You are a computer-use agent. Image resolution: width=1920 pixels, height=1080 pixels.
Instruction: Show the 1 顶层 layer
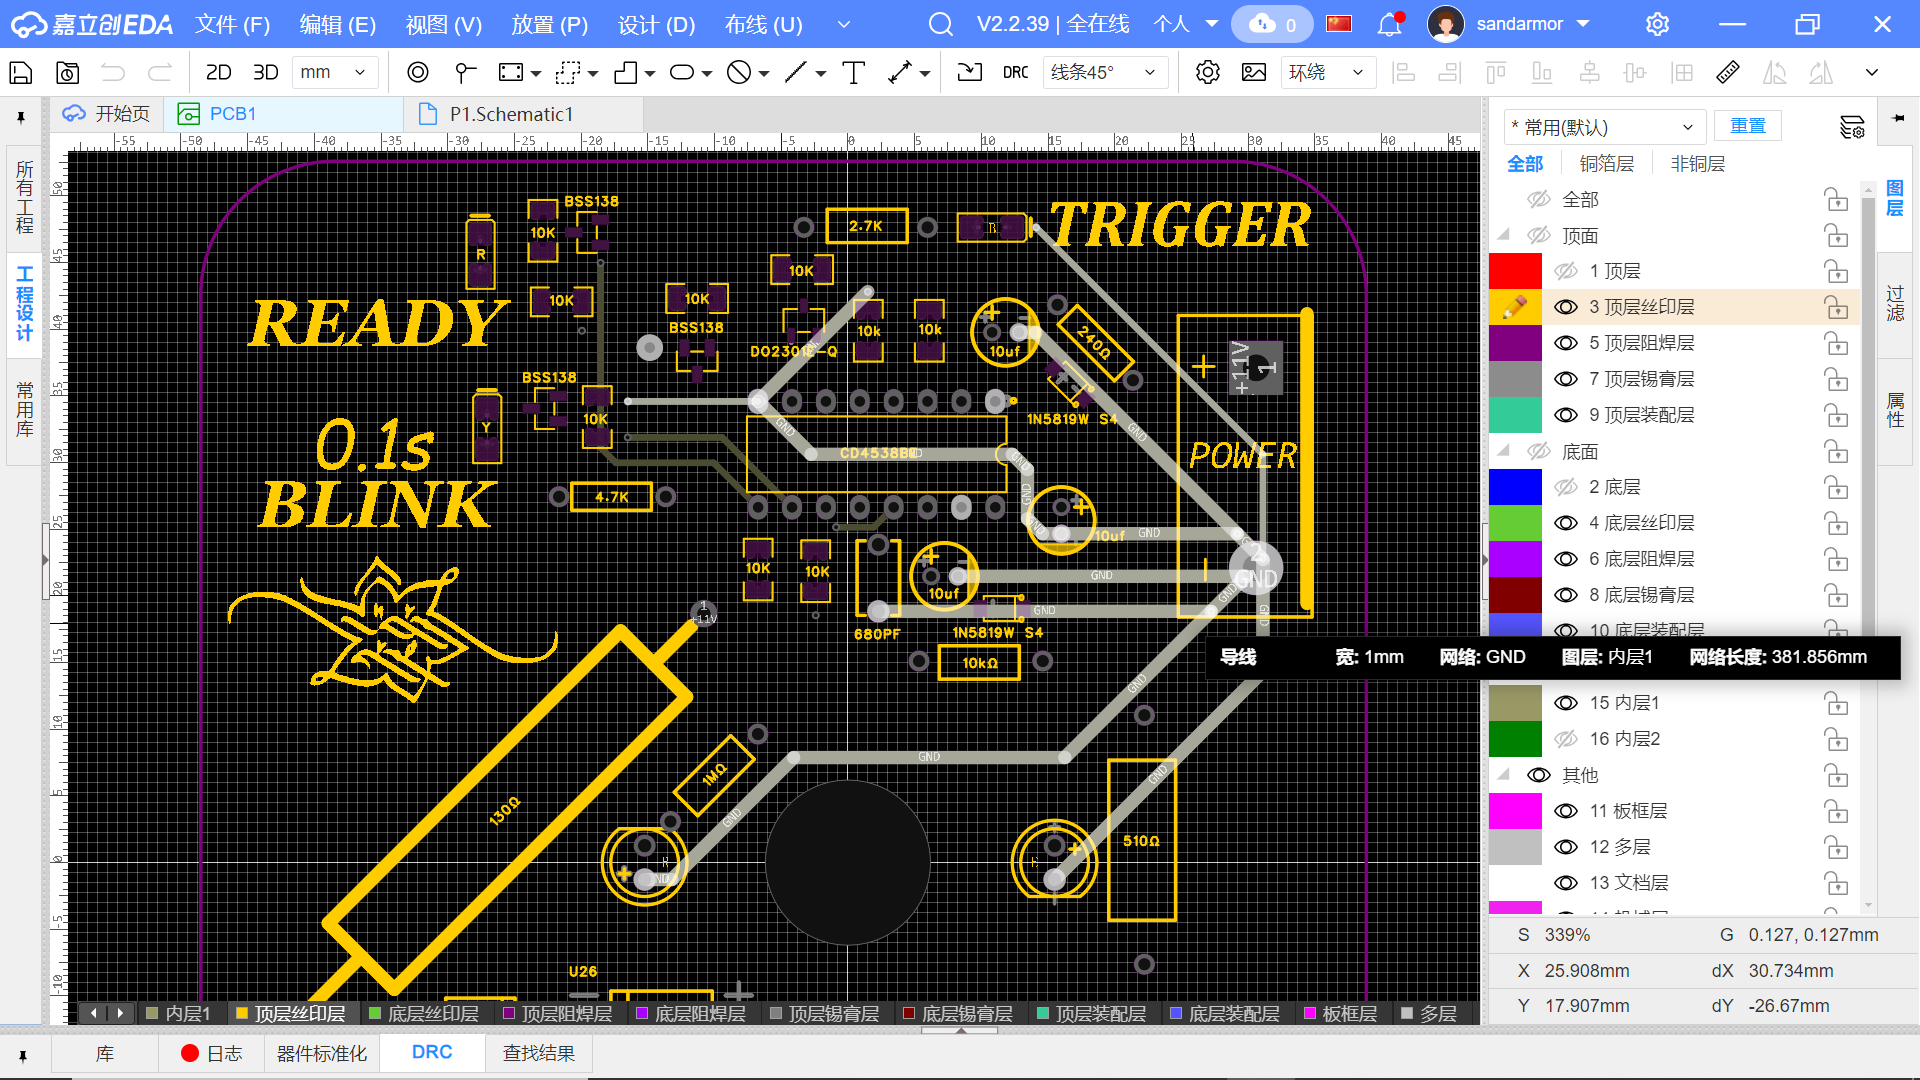[x=1566, y=271]
